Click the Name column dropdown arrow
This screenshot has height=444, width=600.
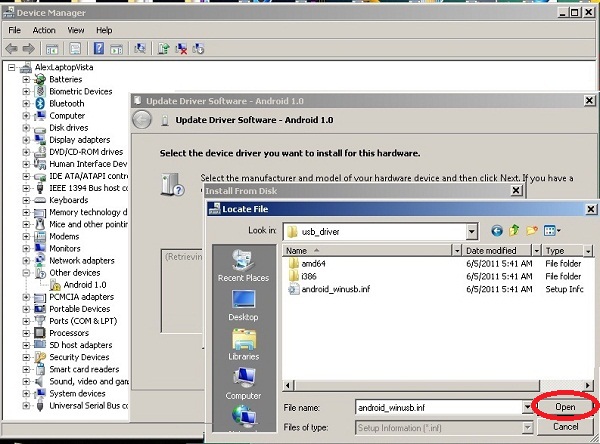click(457, 251)
